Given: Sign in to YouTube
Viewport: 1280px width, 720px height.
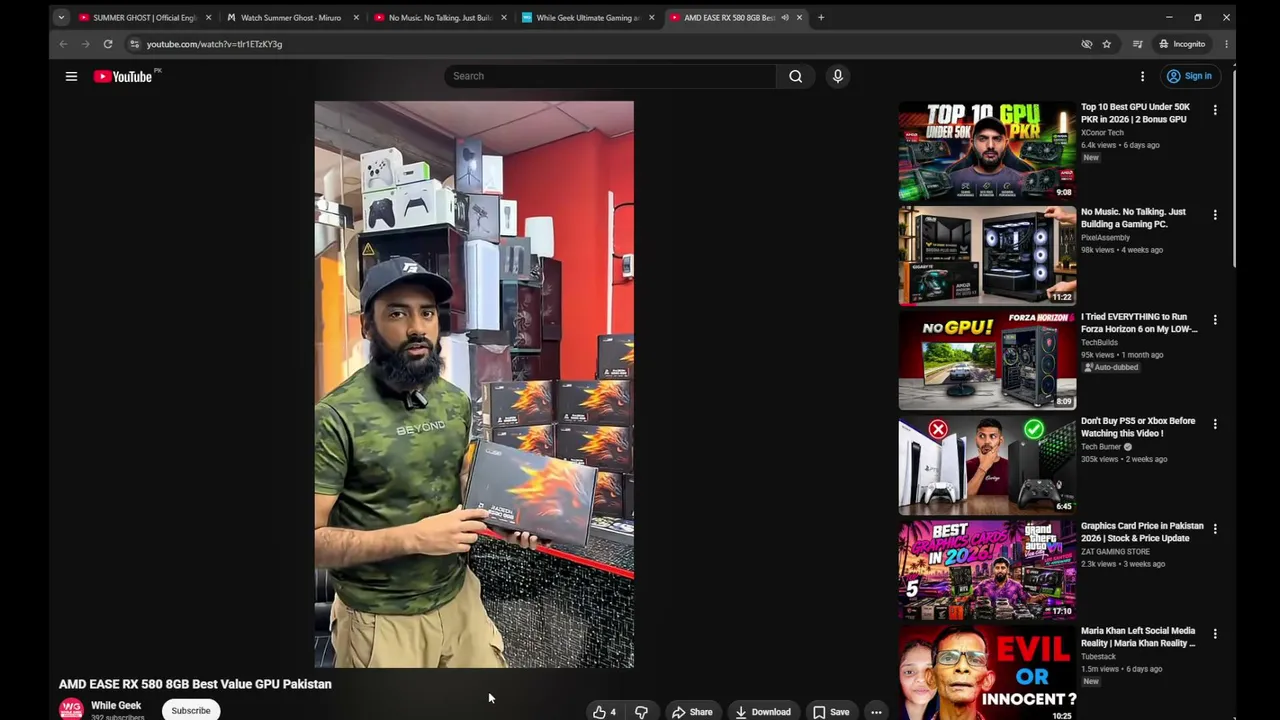Looking at the screenshot, I should point(1189,76).
